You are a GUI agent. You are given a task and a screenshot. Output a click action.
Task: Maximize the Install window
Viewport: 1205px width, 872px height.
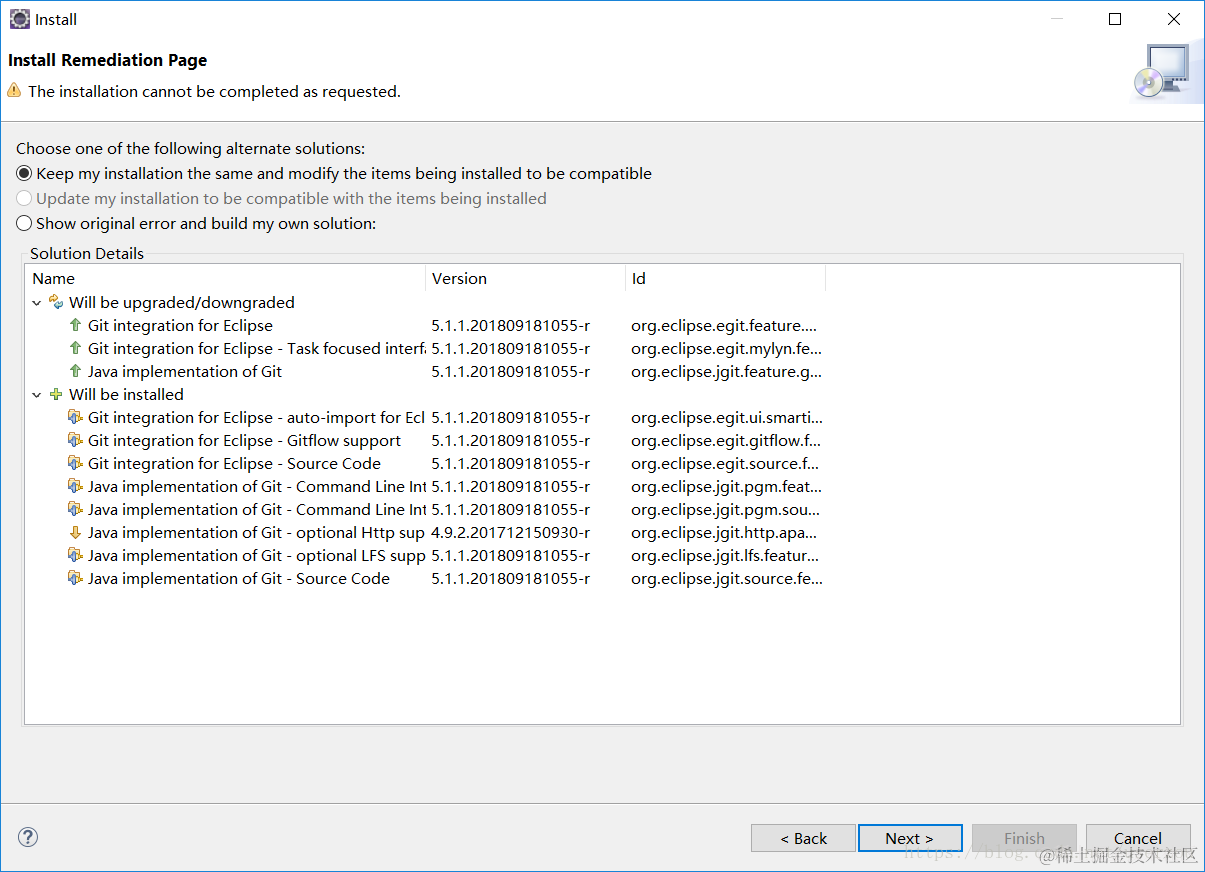click(x=1115, y=19)
